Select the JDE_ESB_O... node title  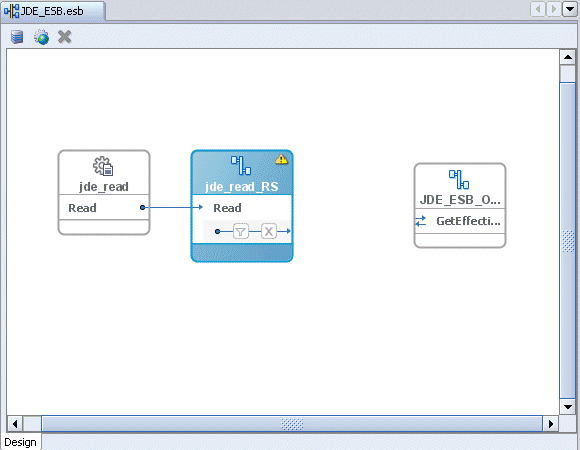pos(460,200)
